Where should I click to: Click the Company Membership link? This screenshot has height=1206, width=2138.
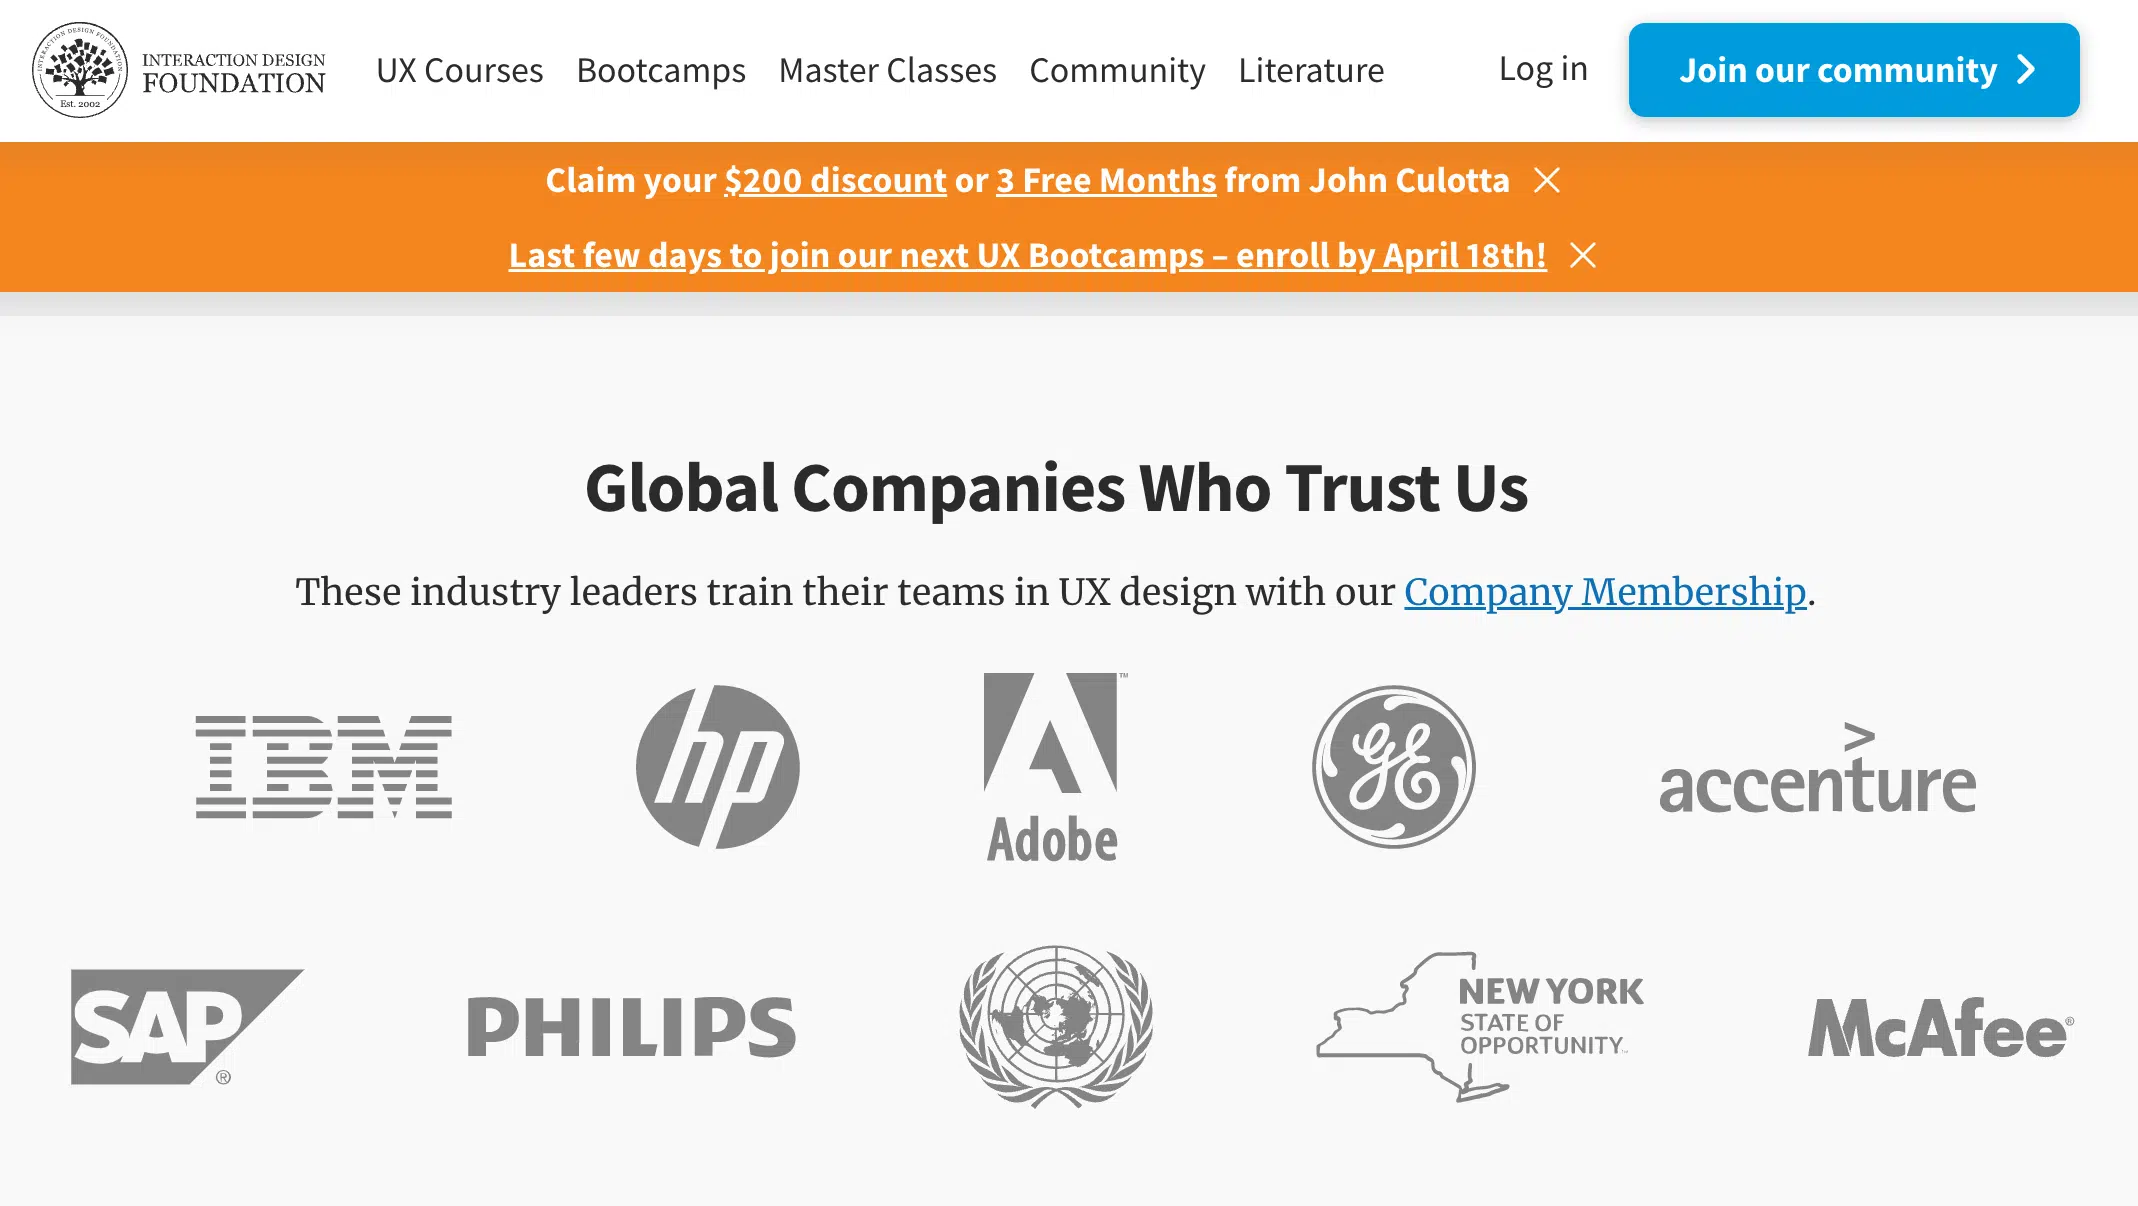click(1605, 592)
